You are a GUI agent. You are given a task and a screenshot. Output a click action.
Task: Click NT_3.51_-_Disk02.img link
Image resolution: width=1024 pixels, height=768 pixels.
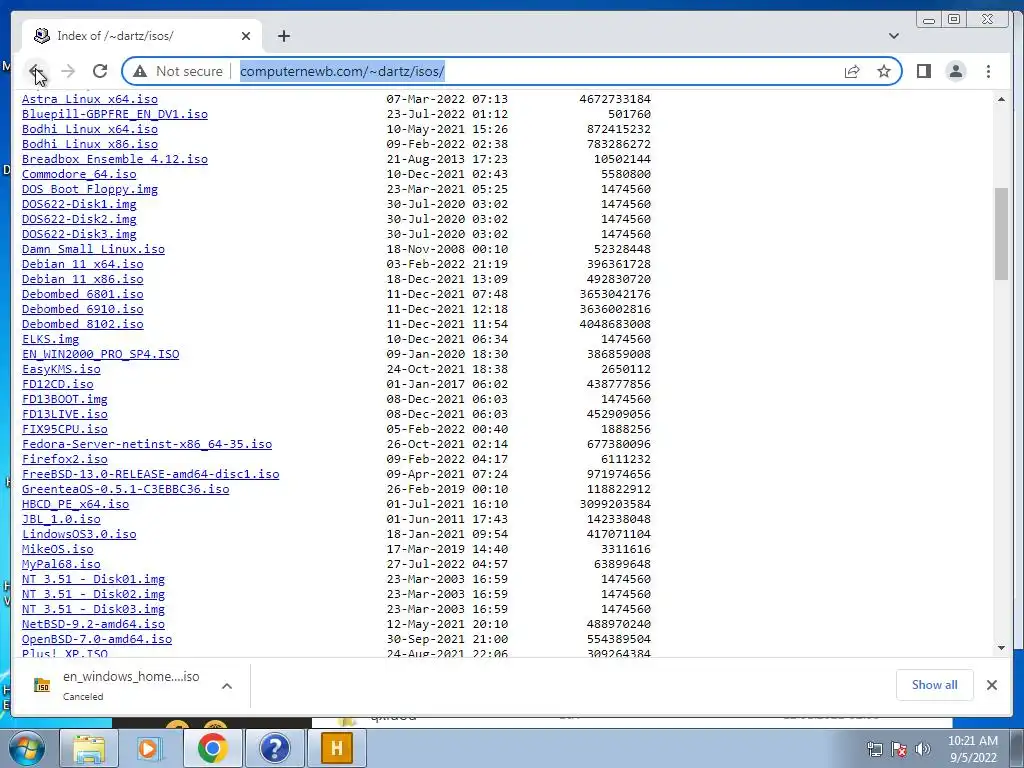tap(93, 595)
